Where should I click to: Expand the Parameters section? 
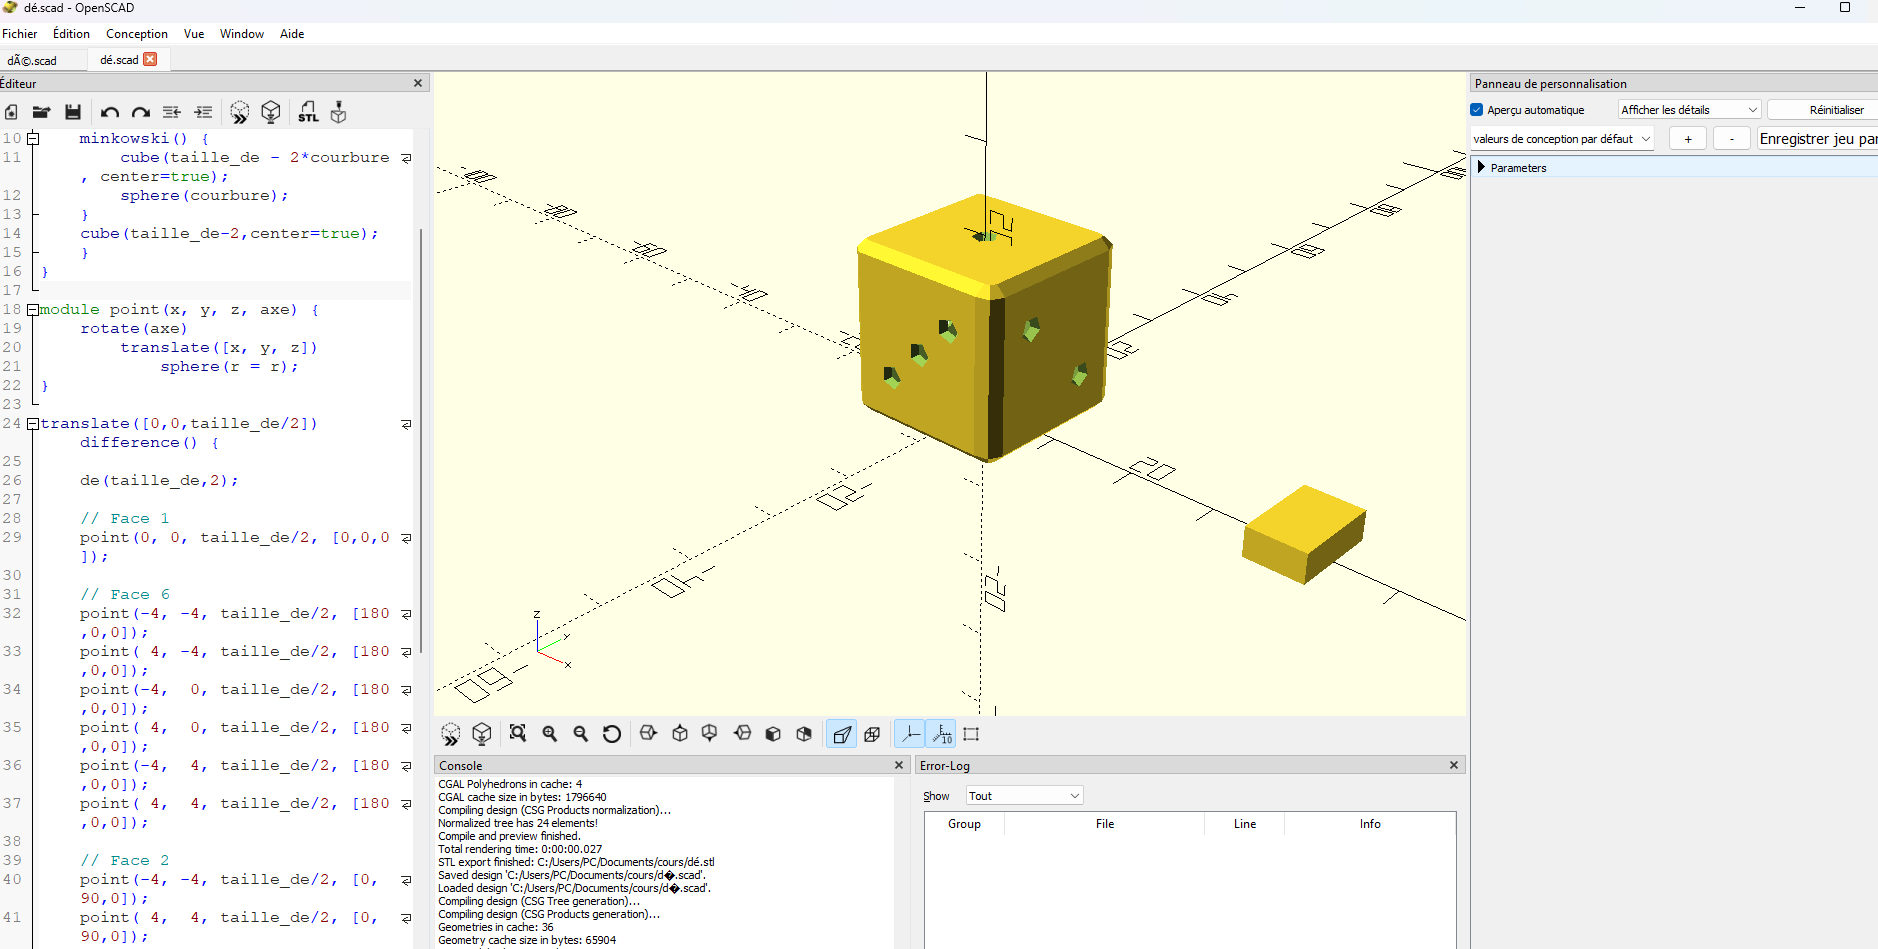(1481, 168)
